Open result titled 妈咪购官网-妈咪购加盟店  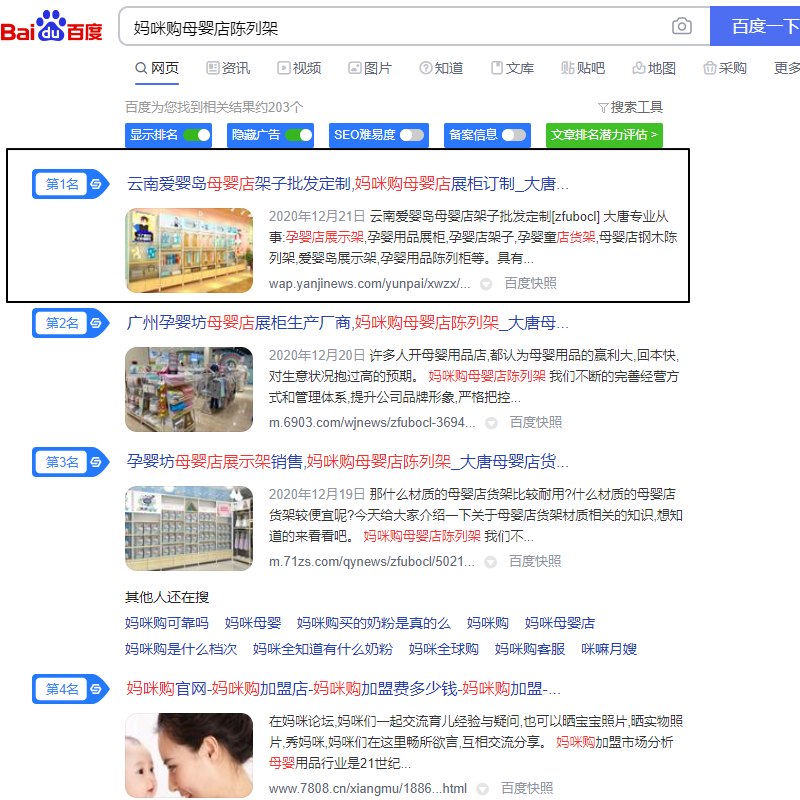343,689
